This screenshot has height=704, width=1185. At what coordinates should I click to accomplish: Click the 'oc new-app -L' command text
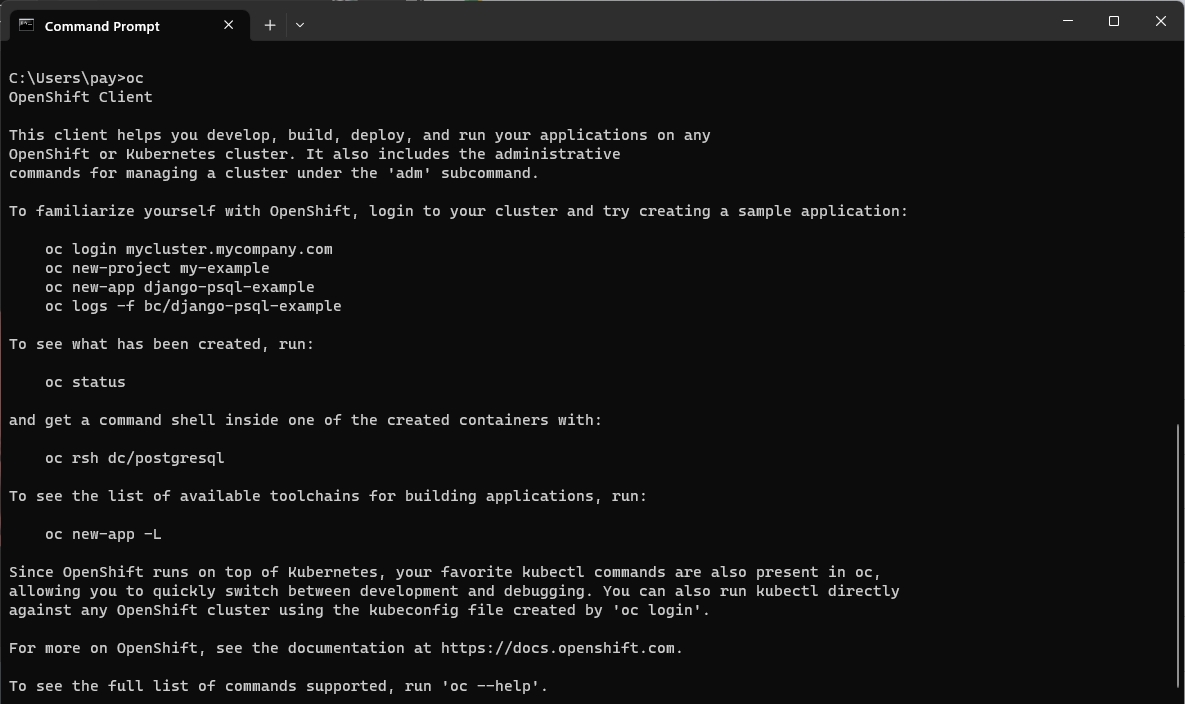(103, 534)
